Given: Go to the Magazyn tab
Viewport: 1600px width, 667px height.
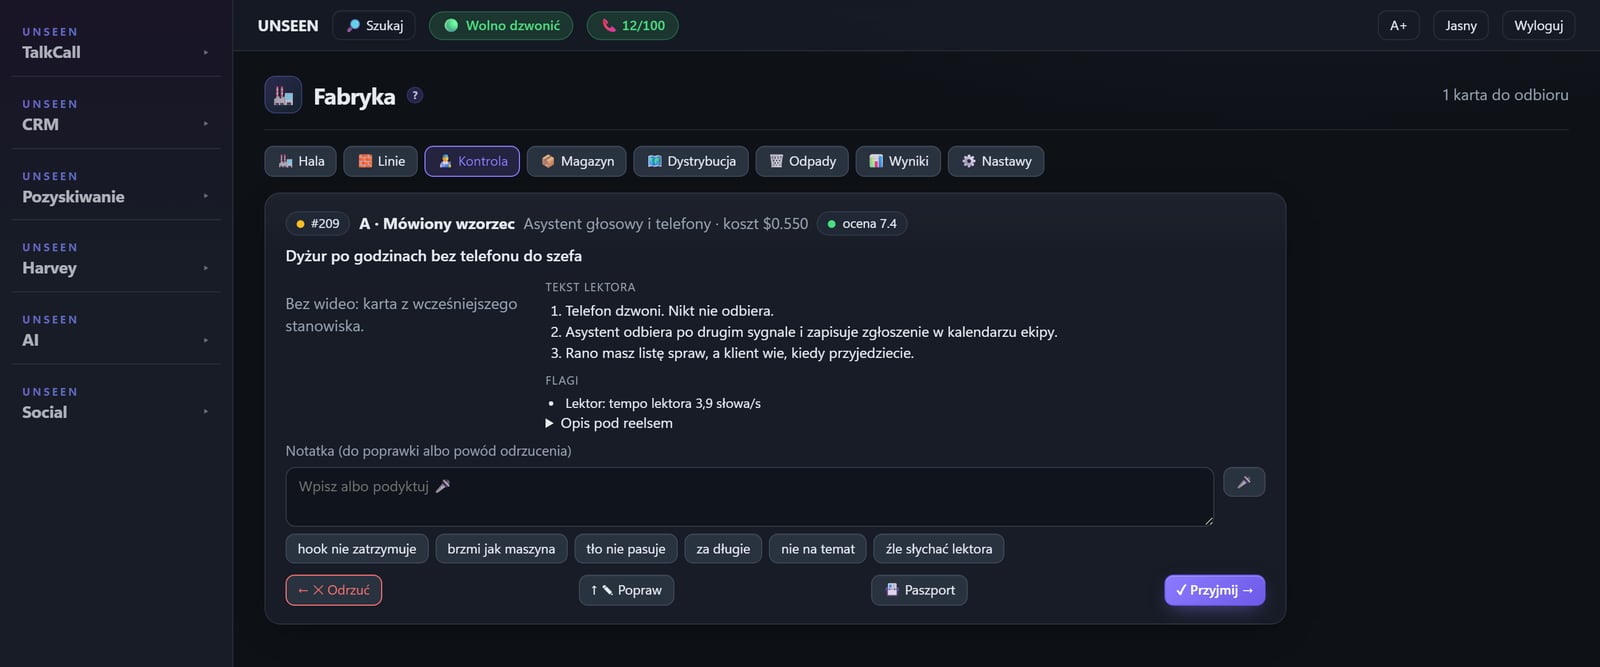Looking at the screenshot, I should point(577,161).
